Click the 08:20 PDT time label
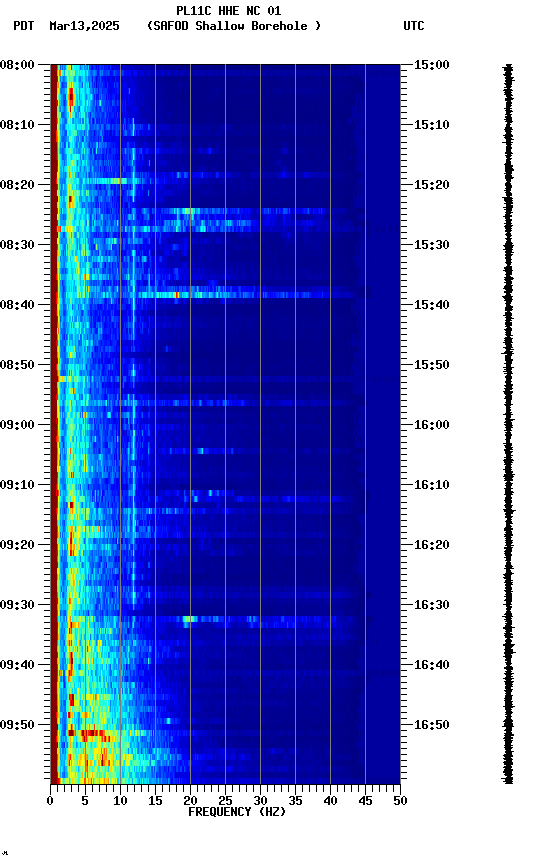Image resolution: width=552 pixels, height=864 pixels. point(17,185)
